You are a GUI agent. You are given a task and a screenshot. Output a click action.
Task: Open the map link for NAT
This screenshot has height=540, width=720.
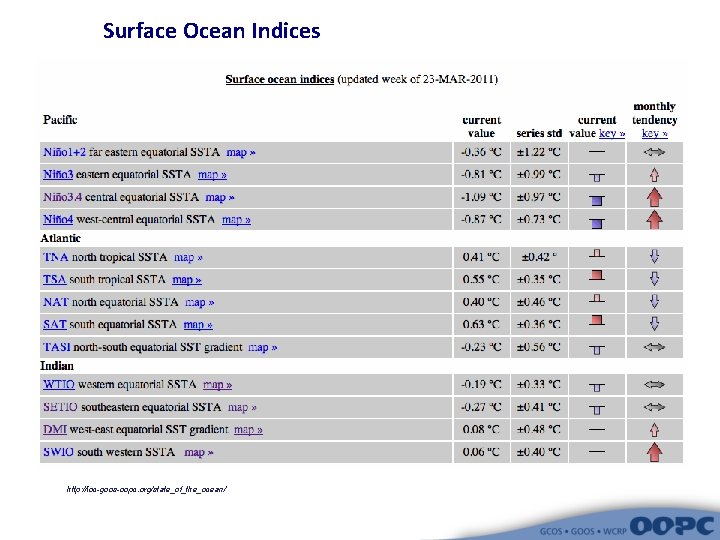199,302
